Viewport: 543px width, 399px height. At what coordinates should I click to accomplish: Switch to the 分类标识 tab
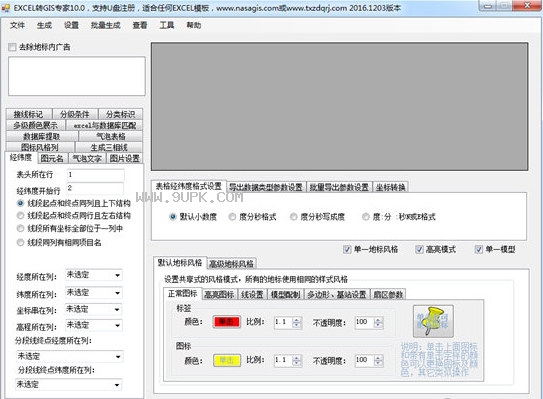click(x=120, y=114)
